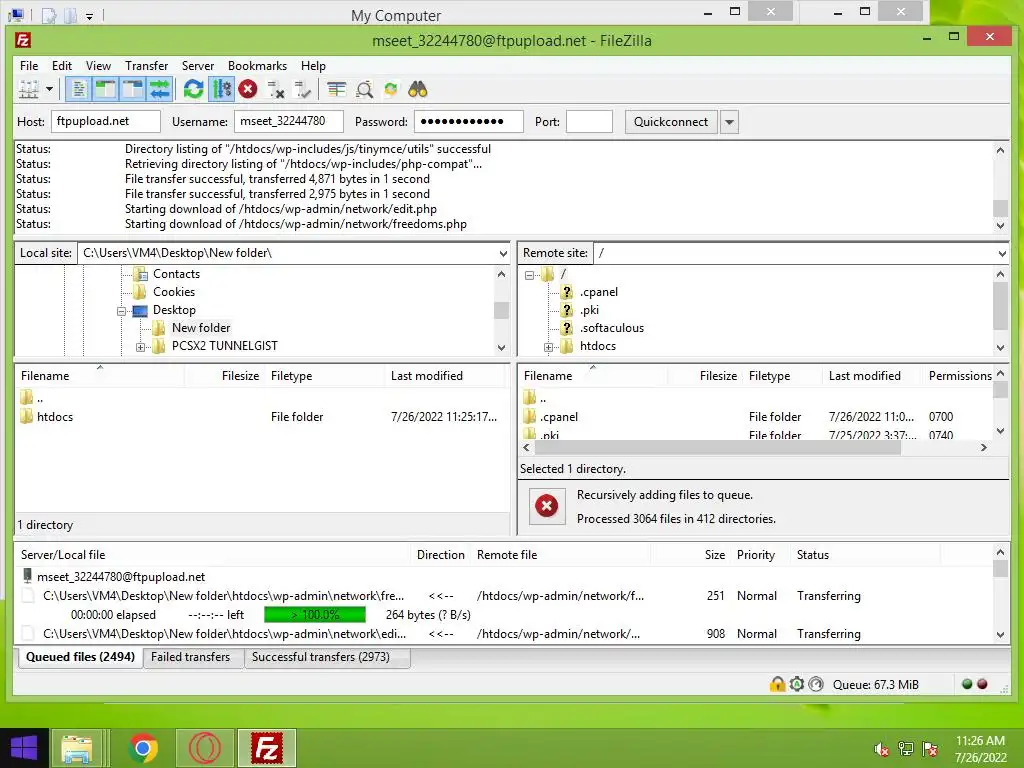
Task: Open the Site Manager dropdown arrow
Action: [x=49, y=89]
